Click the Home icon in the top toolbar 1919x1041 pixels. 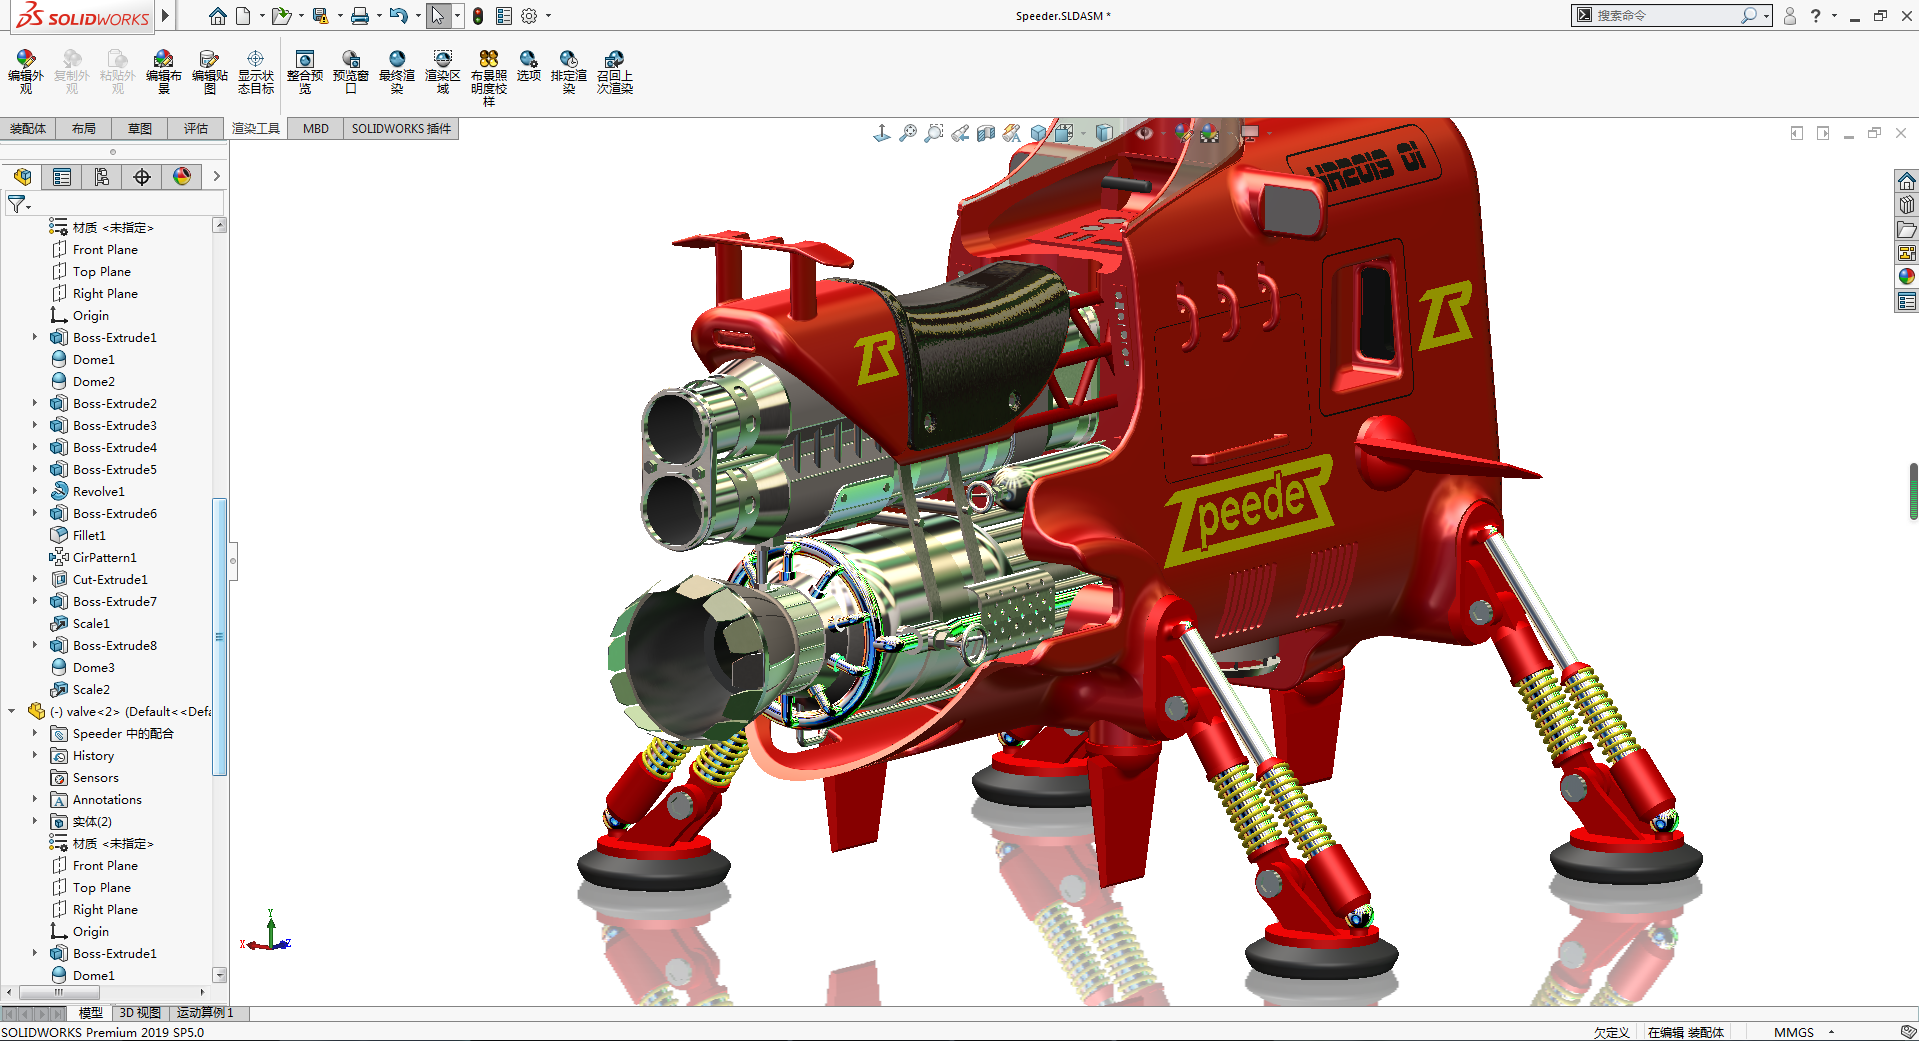point(218,16)
